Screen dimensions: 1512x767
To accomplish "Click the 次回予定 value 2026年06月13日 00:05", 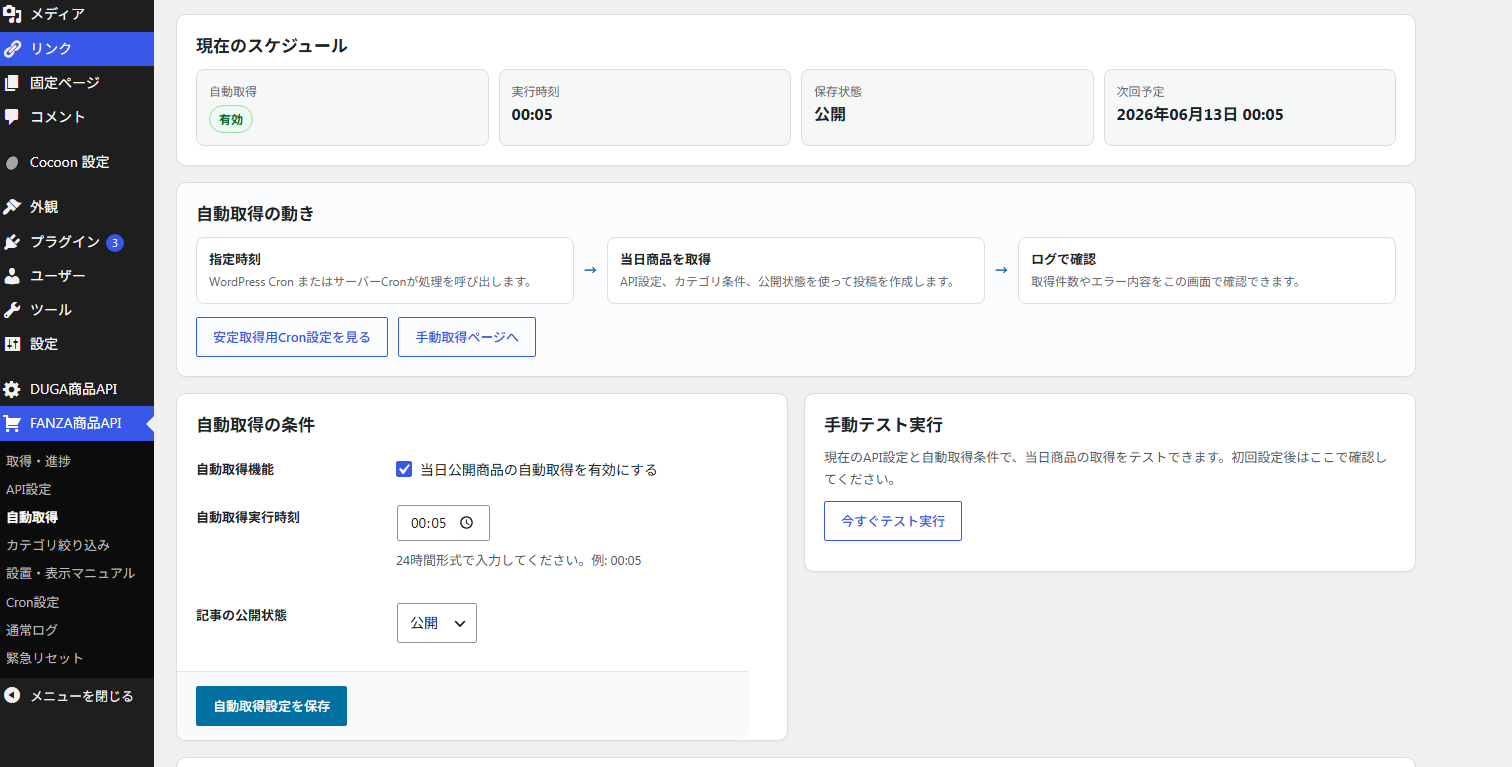I will [x=1200, y=114].
